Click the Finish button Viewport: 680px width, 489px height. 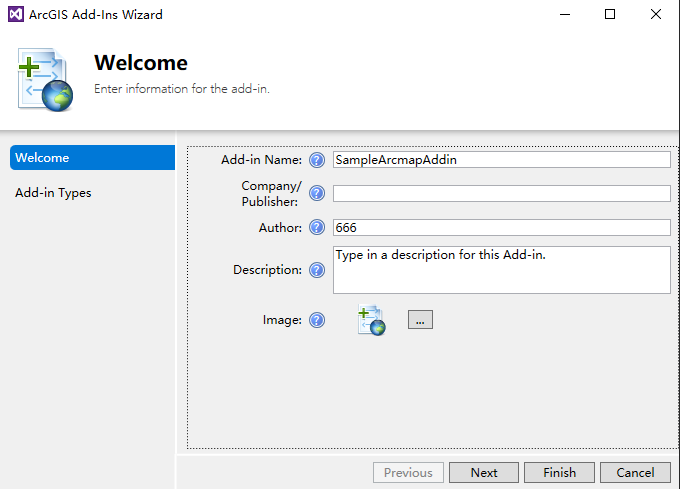[559, 473]
